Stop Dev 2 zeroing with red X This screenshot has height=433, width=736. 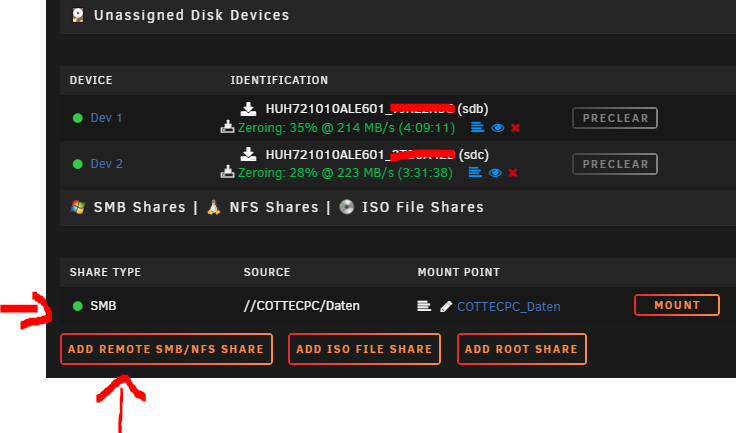[x=513, y=173]
